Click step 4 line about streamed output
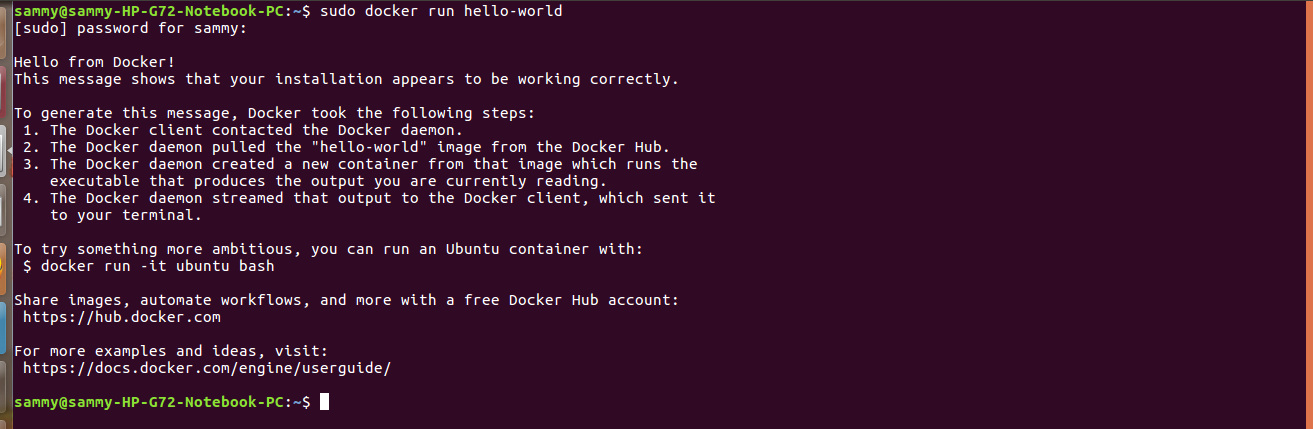The width and height of the screenshot is (1313, 429). (381, 198)
